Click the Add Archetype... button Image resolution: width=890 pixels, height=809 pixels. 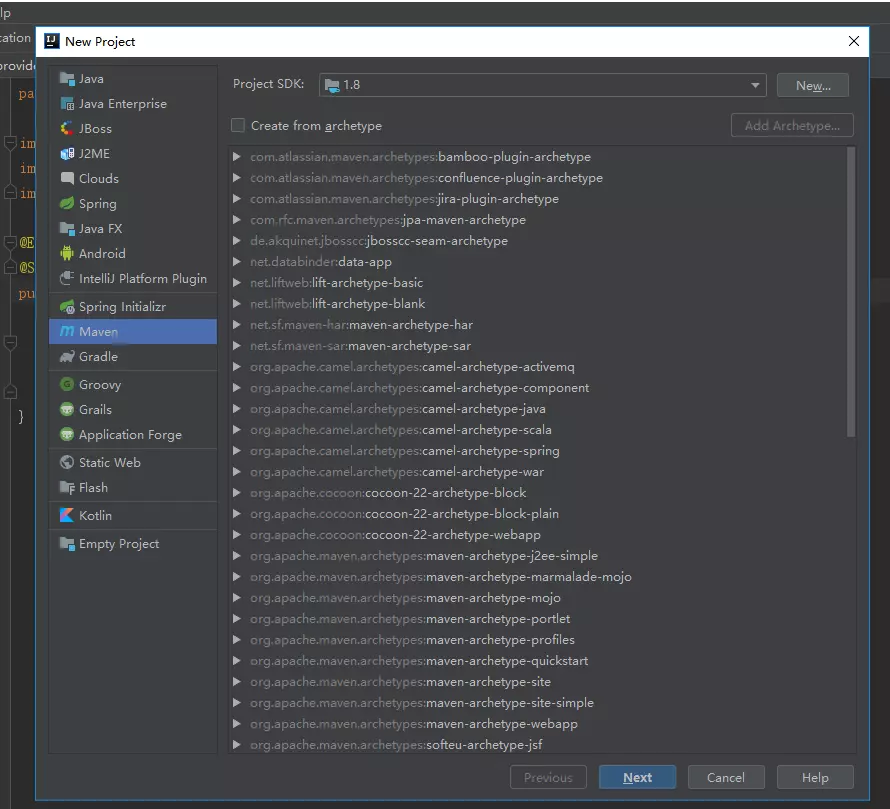[792, 125]
